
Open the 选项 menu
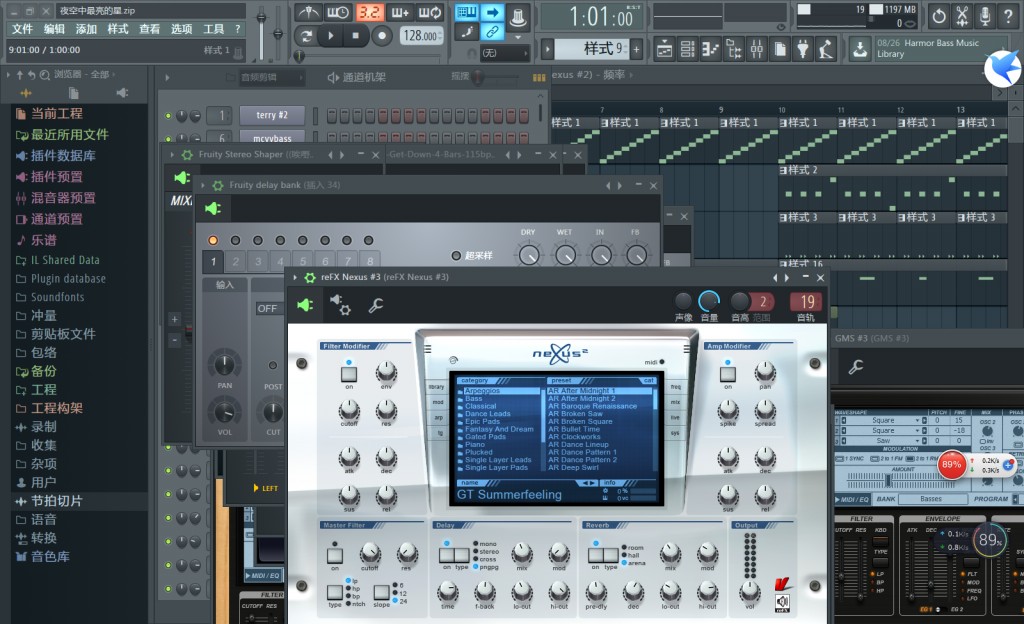pos(181,29)
